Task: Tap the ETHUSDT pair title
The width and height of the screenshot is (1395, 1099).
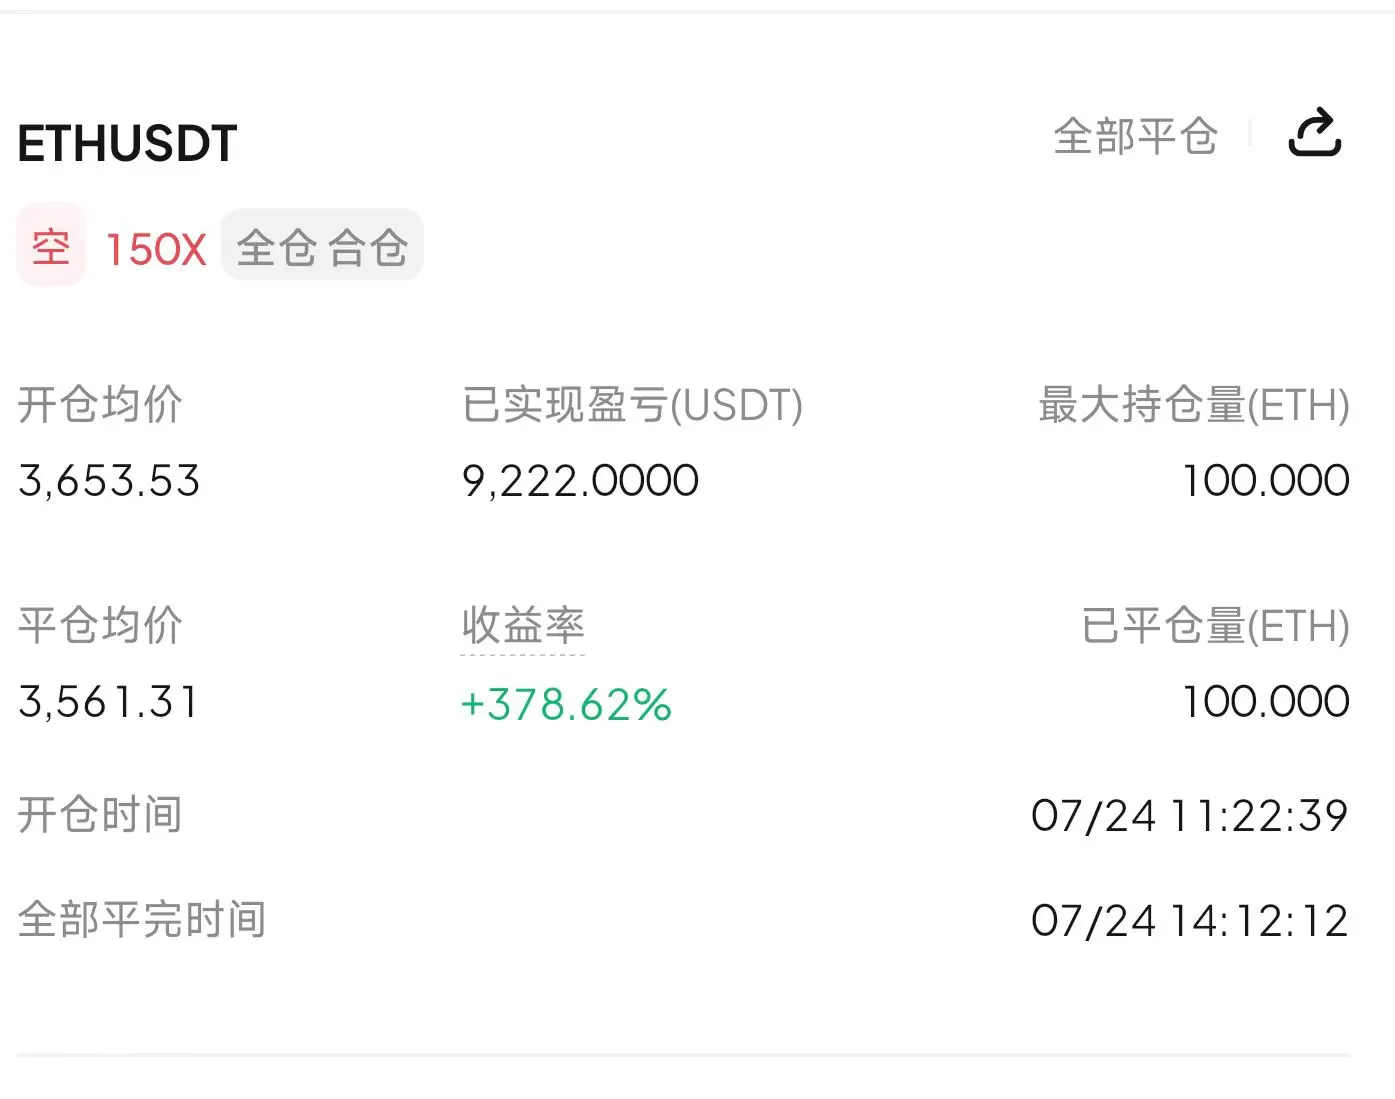Action: pyautogui.click(x=127, y=144)
